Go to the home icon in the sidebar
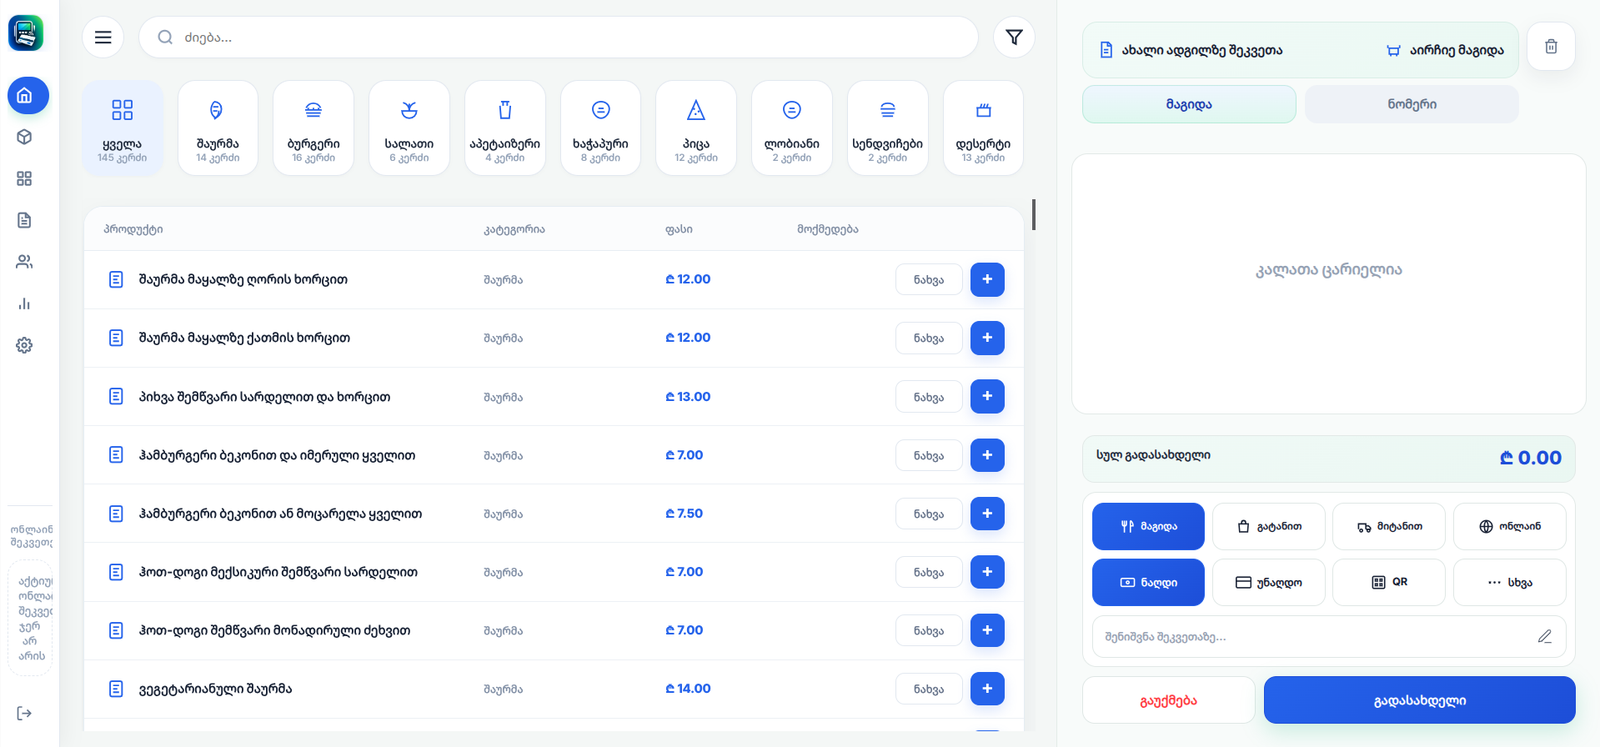 (x=28, y=96)
